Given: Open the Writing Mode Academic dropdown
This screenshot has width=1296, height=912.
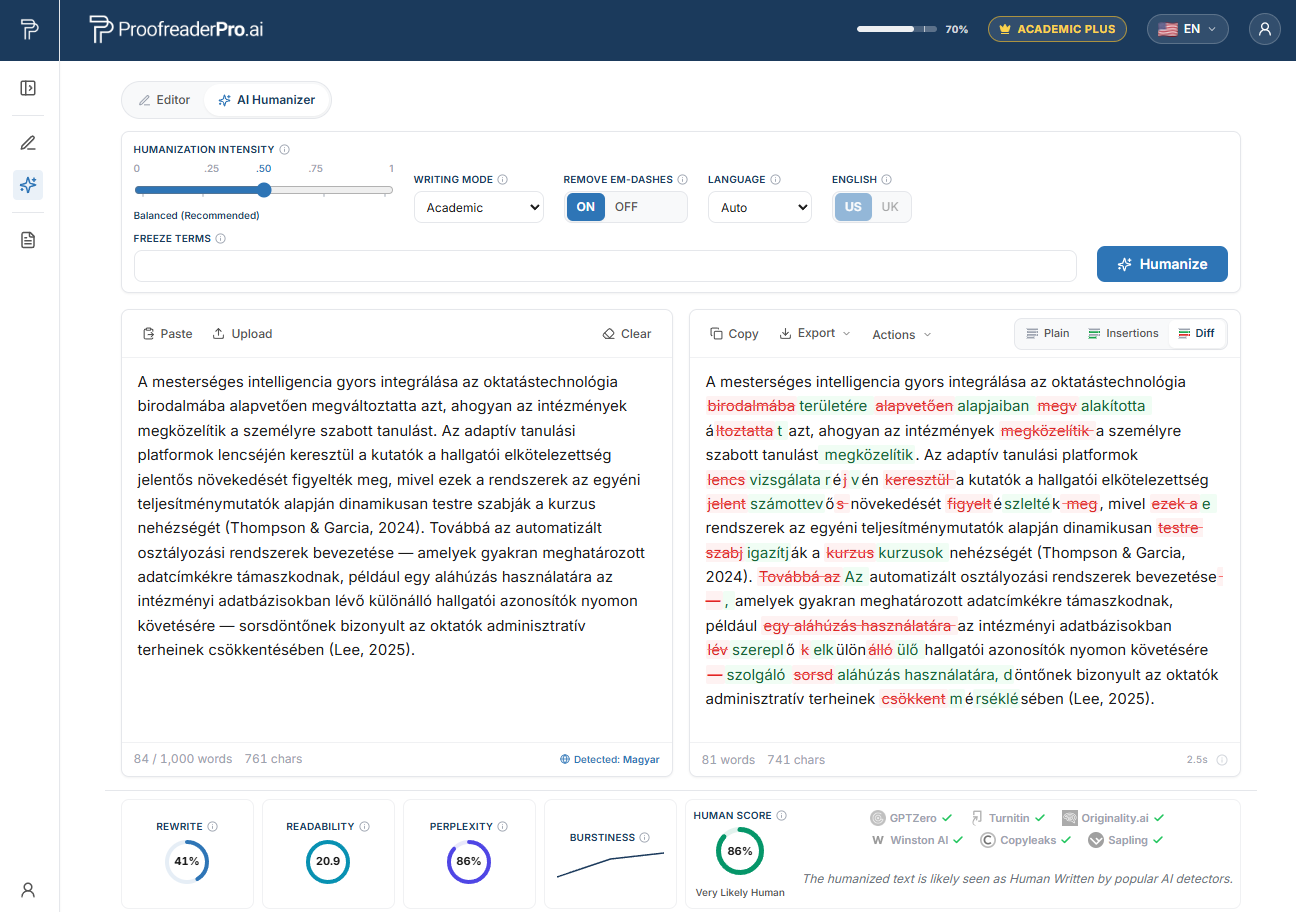Looking at the screenshot, I should 479,207.
